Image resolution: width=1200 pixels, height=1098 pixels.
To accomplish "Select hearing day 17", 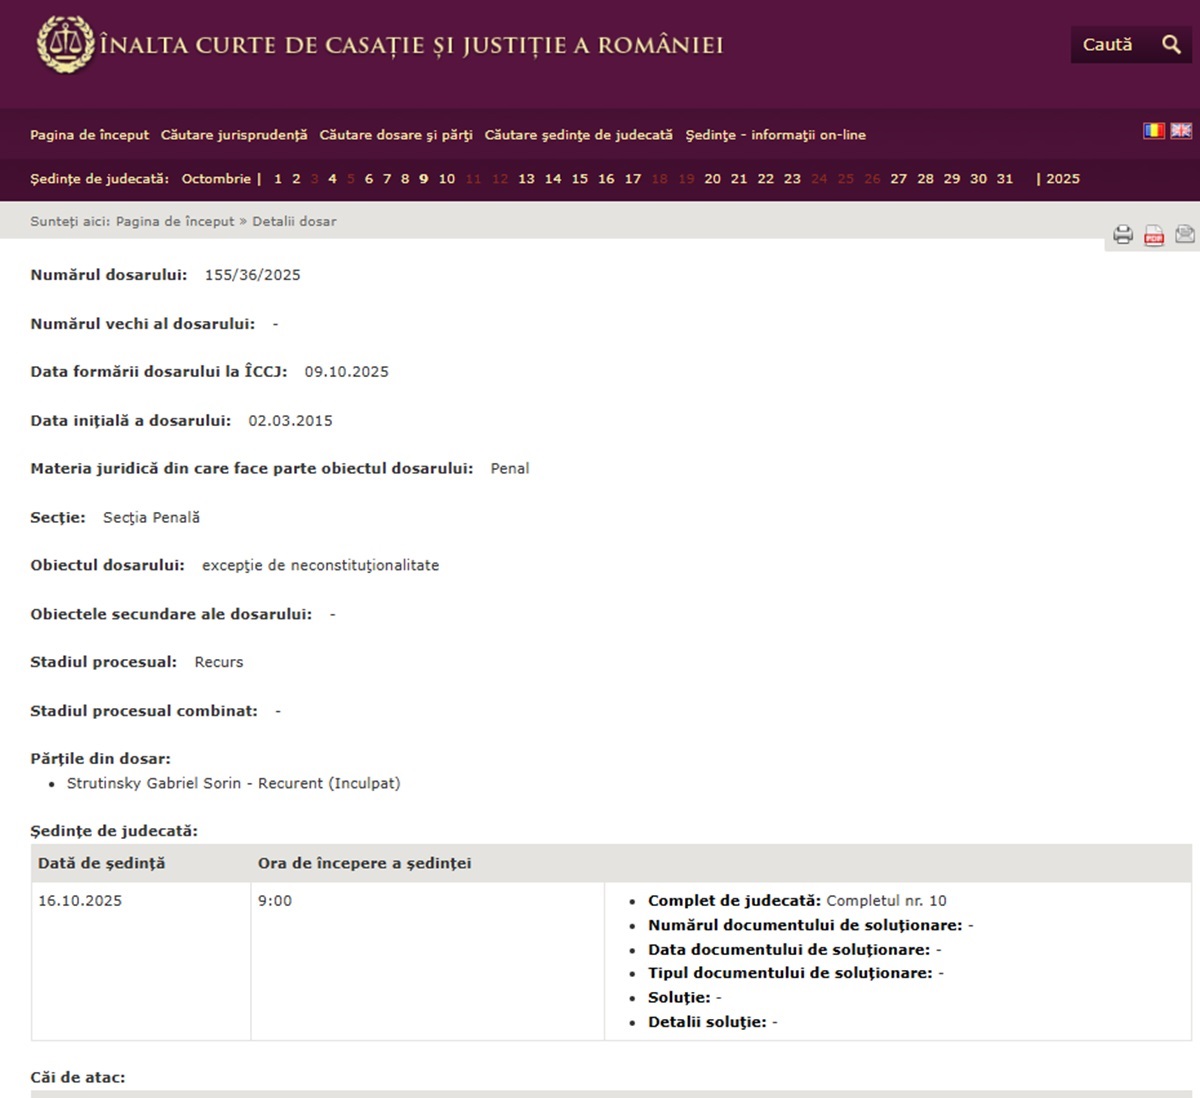I will coord(633,179).
